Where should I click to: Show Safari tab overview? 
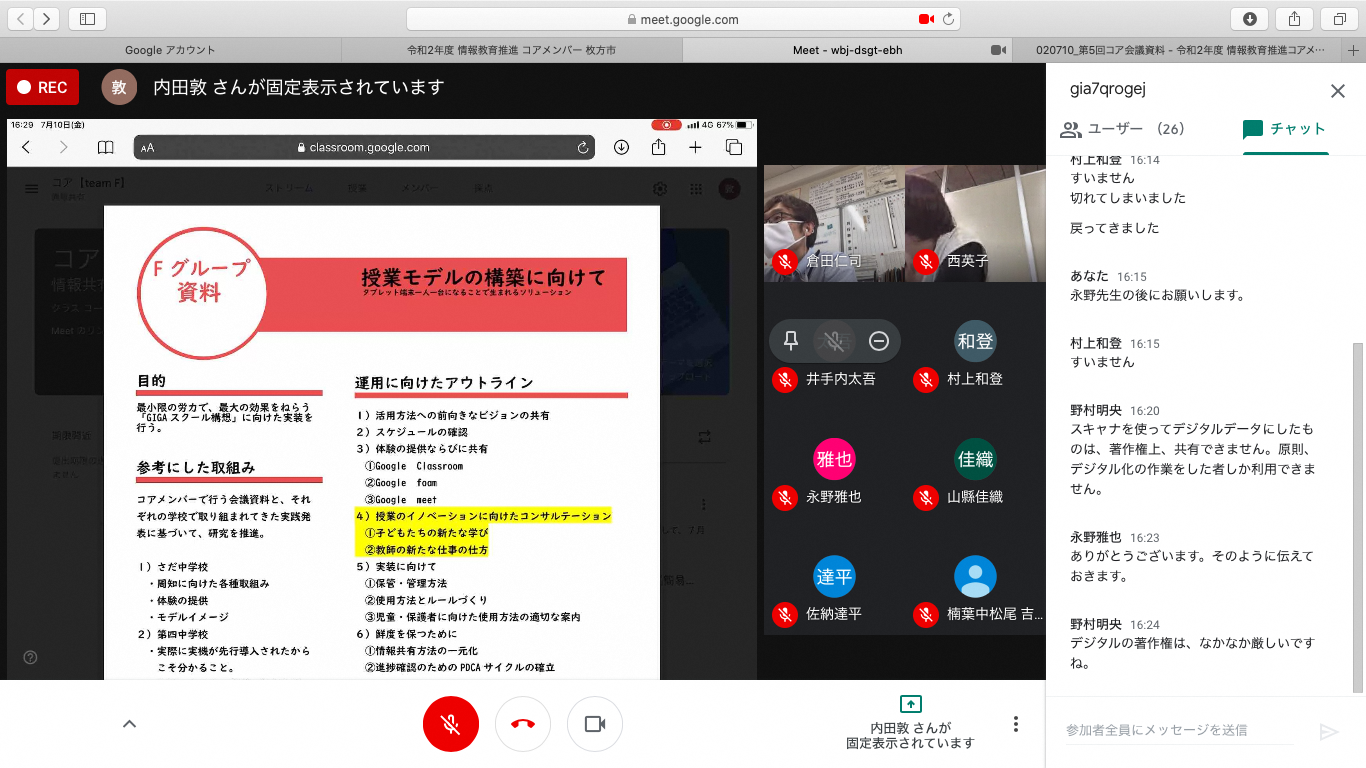1339,18
